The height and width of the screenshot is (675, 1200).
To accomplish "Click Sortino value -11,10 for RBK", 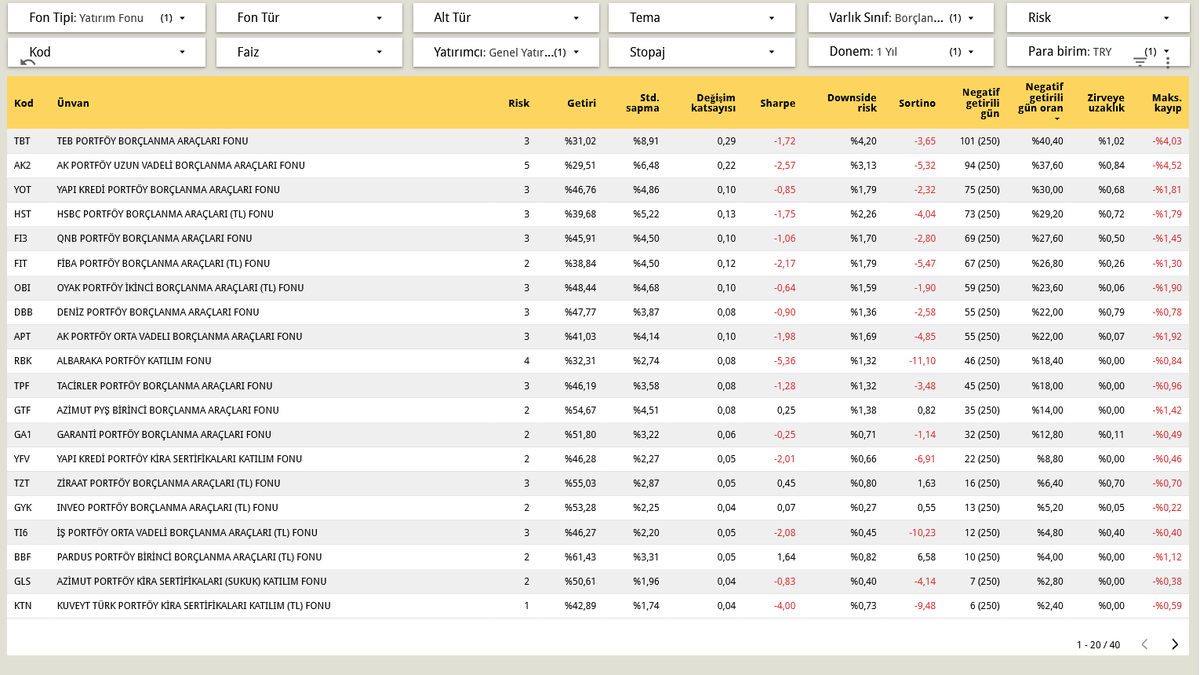I will pyautogui.click(x=921, y=361).
